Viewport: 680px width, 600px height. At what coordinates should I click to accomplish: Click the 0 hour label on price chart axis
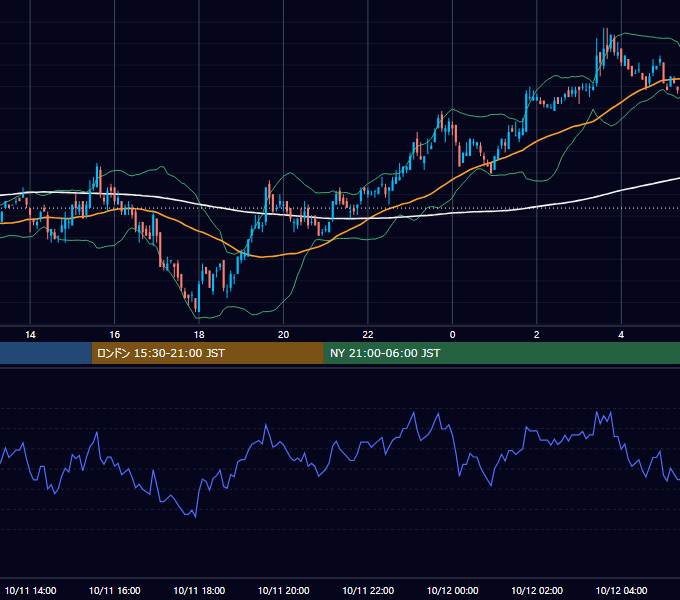[452, 335]
